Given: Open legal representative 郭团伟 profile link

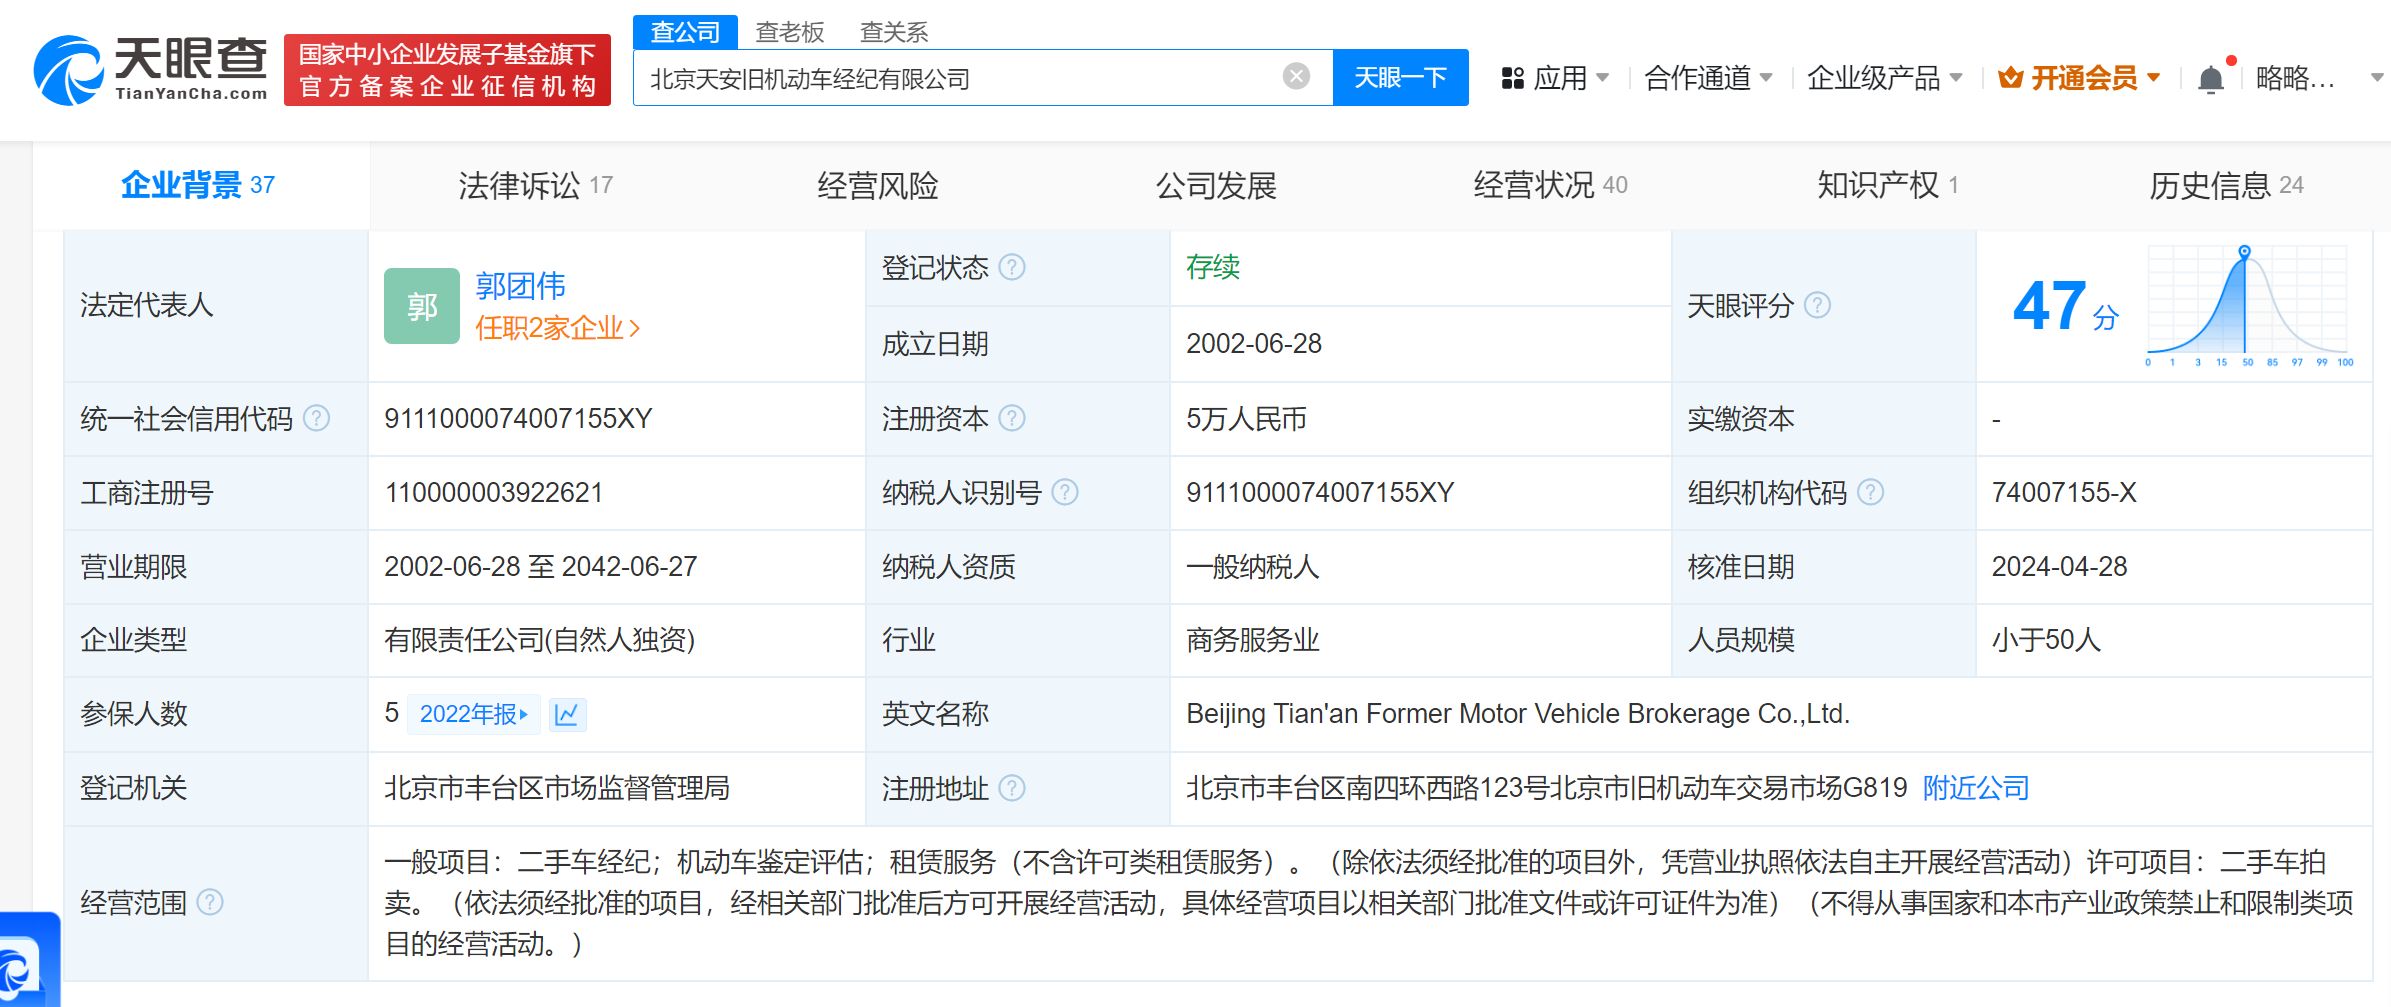Looking at the screenshot, I should click(x=520, y=286).
